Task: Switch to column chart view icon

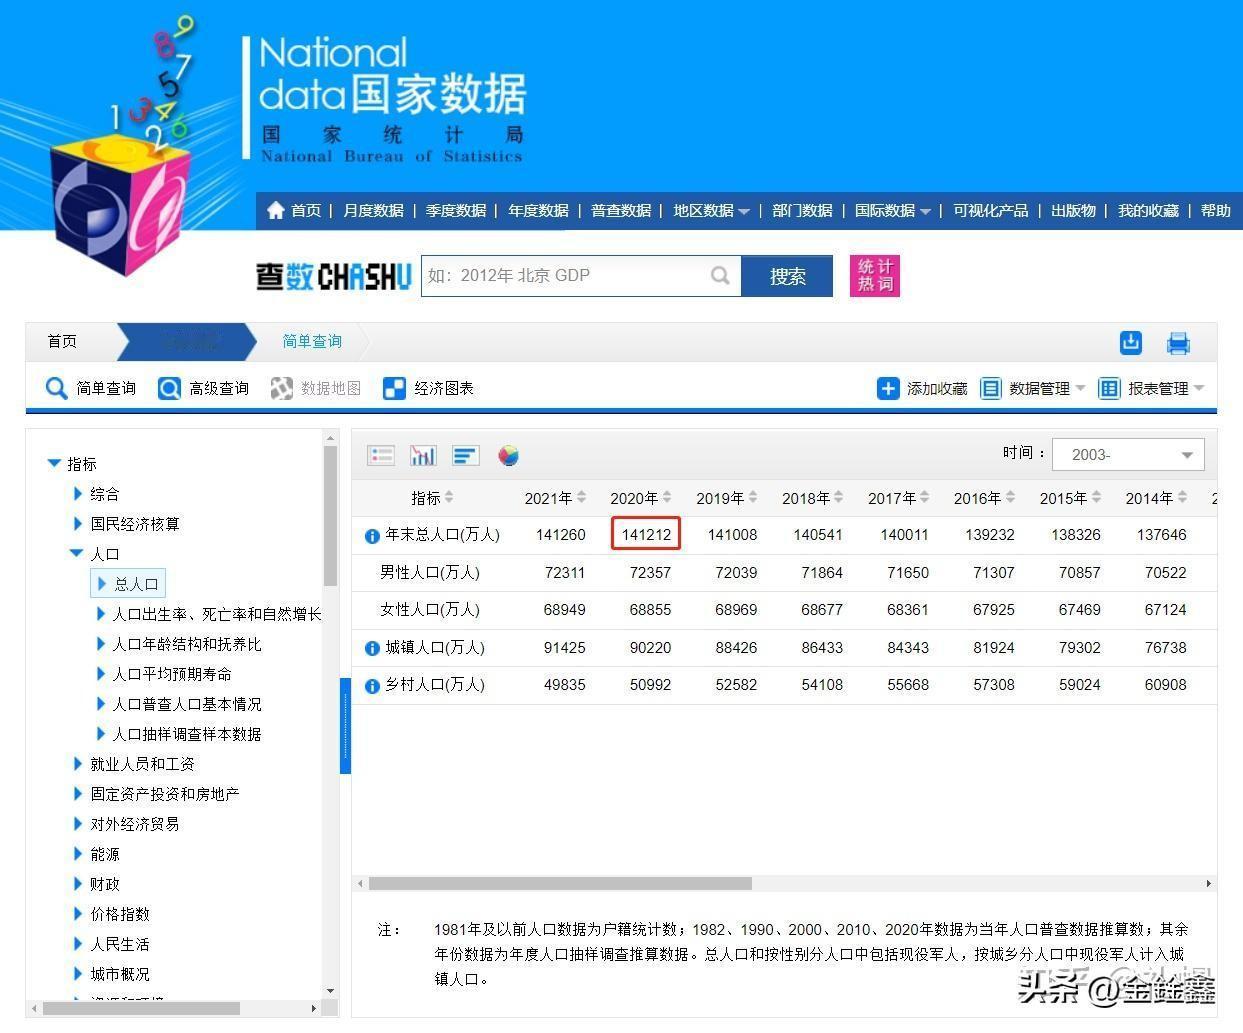Action: point(423,455)
